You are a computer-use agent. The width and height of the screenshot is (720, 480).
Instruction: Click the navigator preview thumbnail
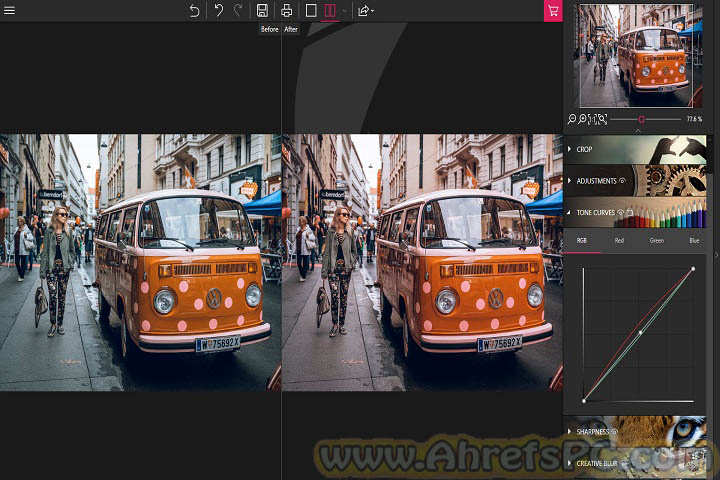pyautogui.click(x=638, y=56)
